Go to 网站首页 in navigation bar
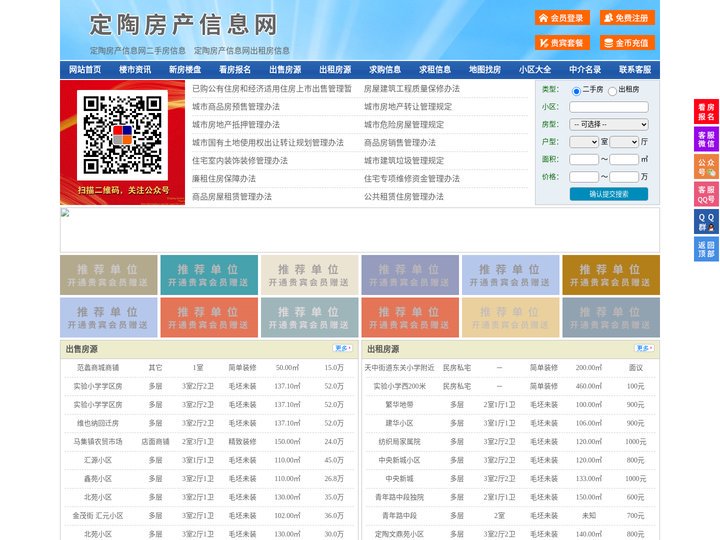The height and width of the screenshot is (540, 720). [85, 70]
